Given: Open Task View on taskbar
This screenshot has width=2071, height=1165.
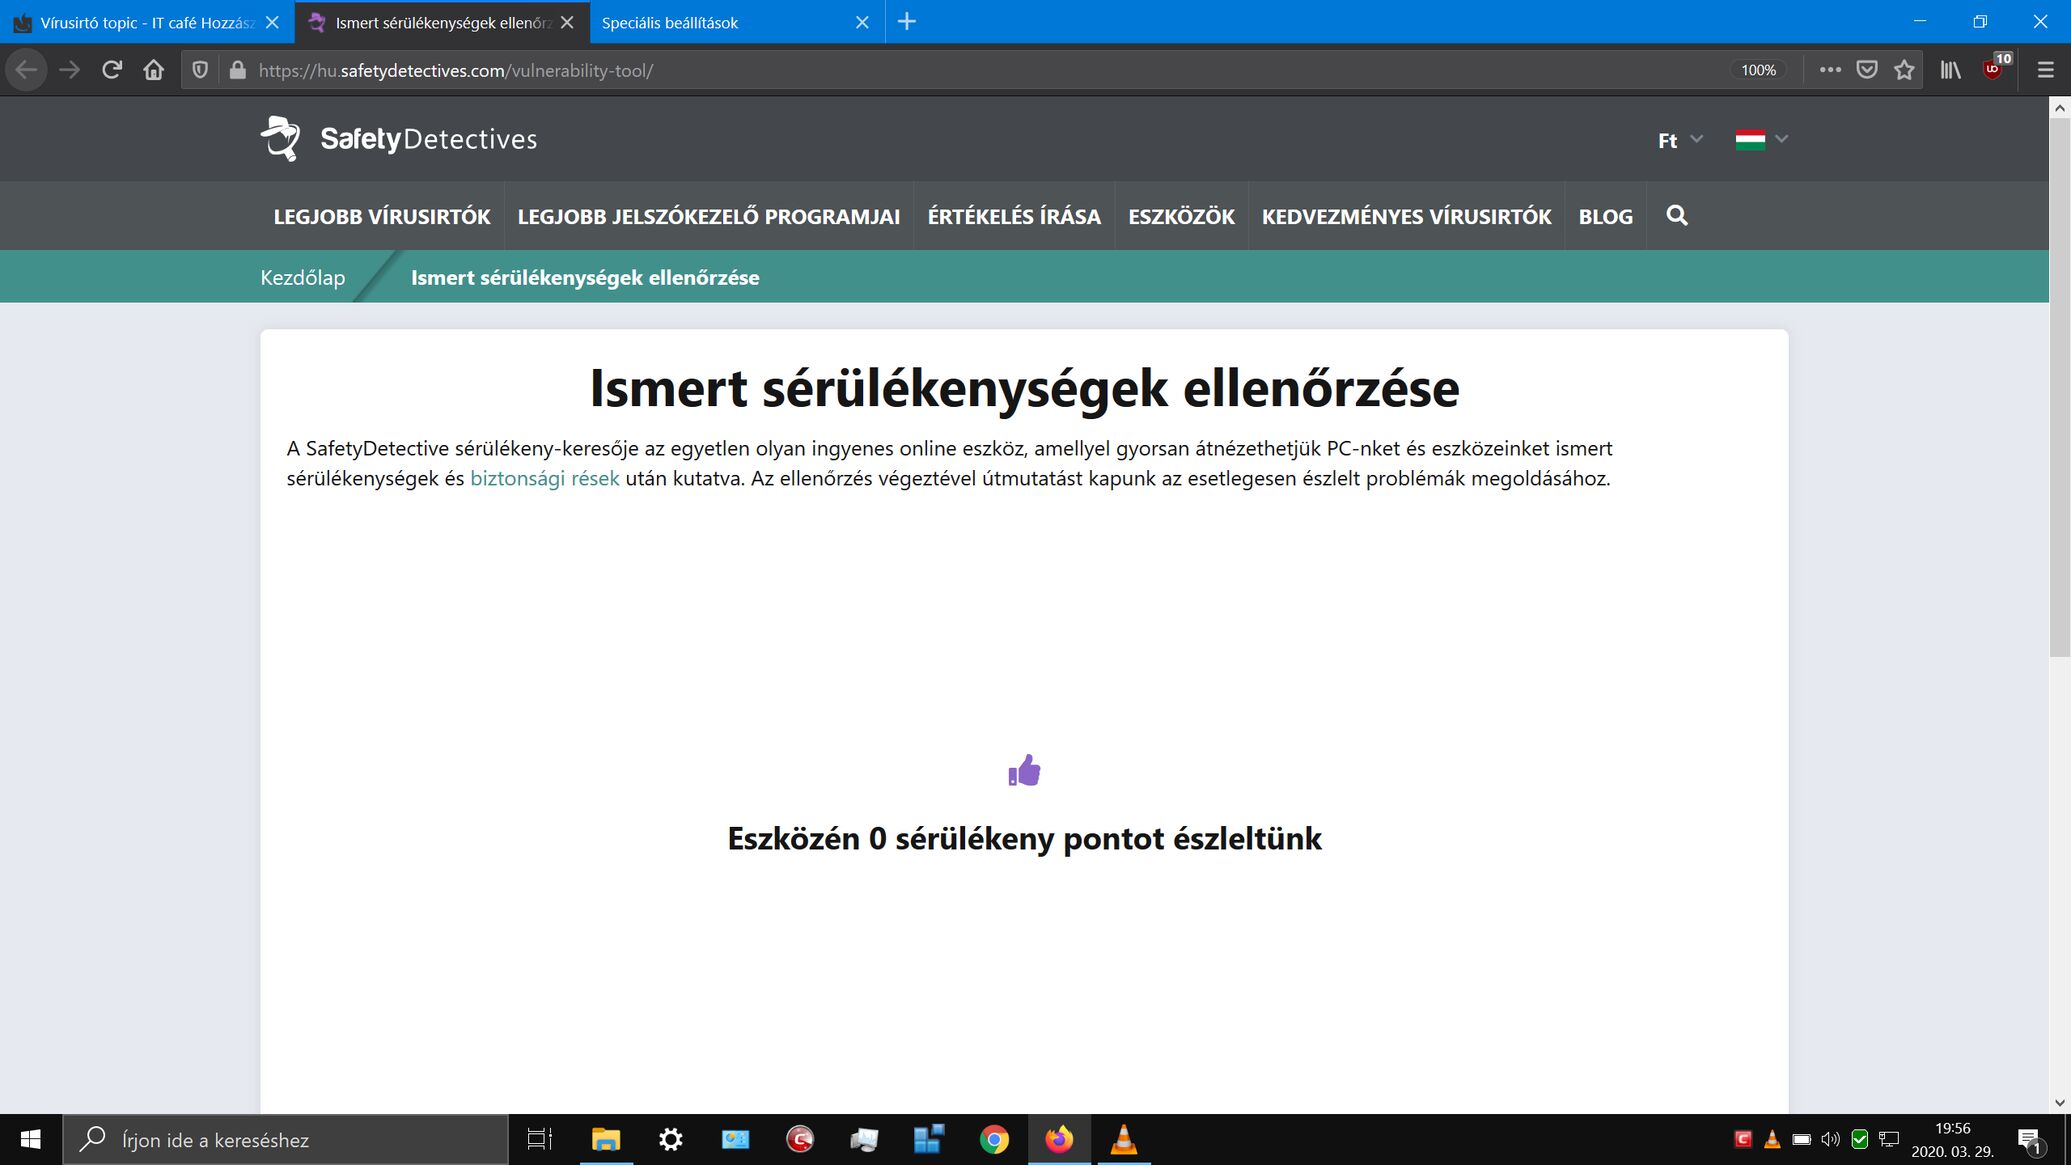Looking at the screenshot, I should (x=540, y=1140).
